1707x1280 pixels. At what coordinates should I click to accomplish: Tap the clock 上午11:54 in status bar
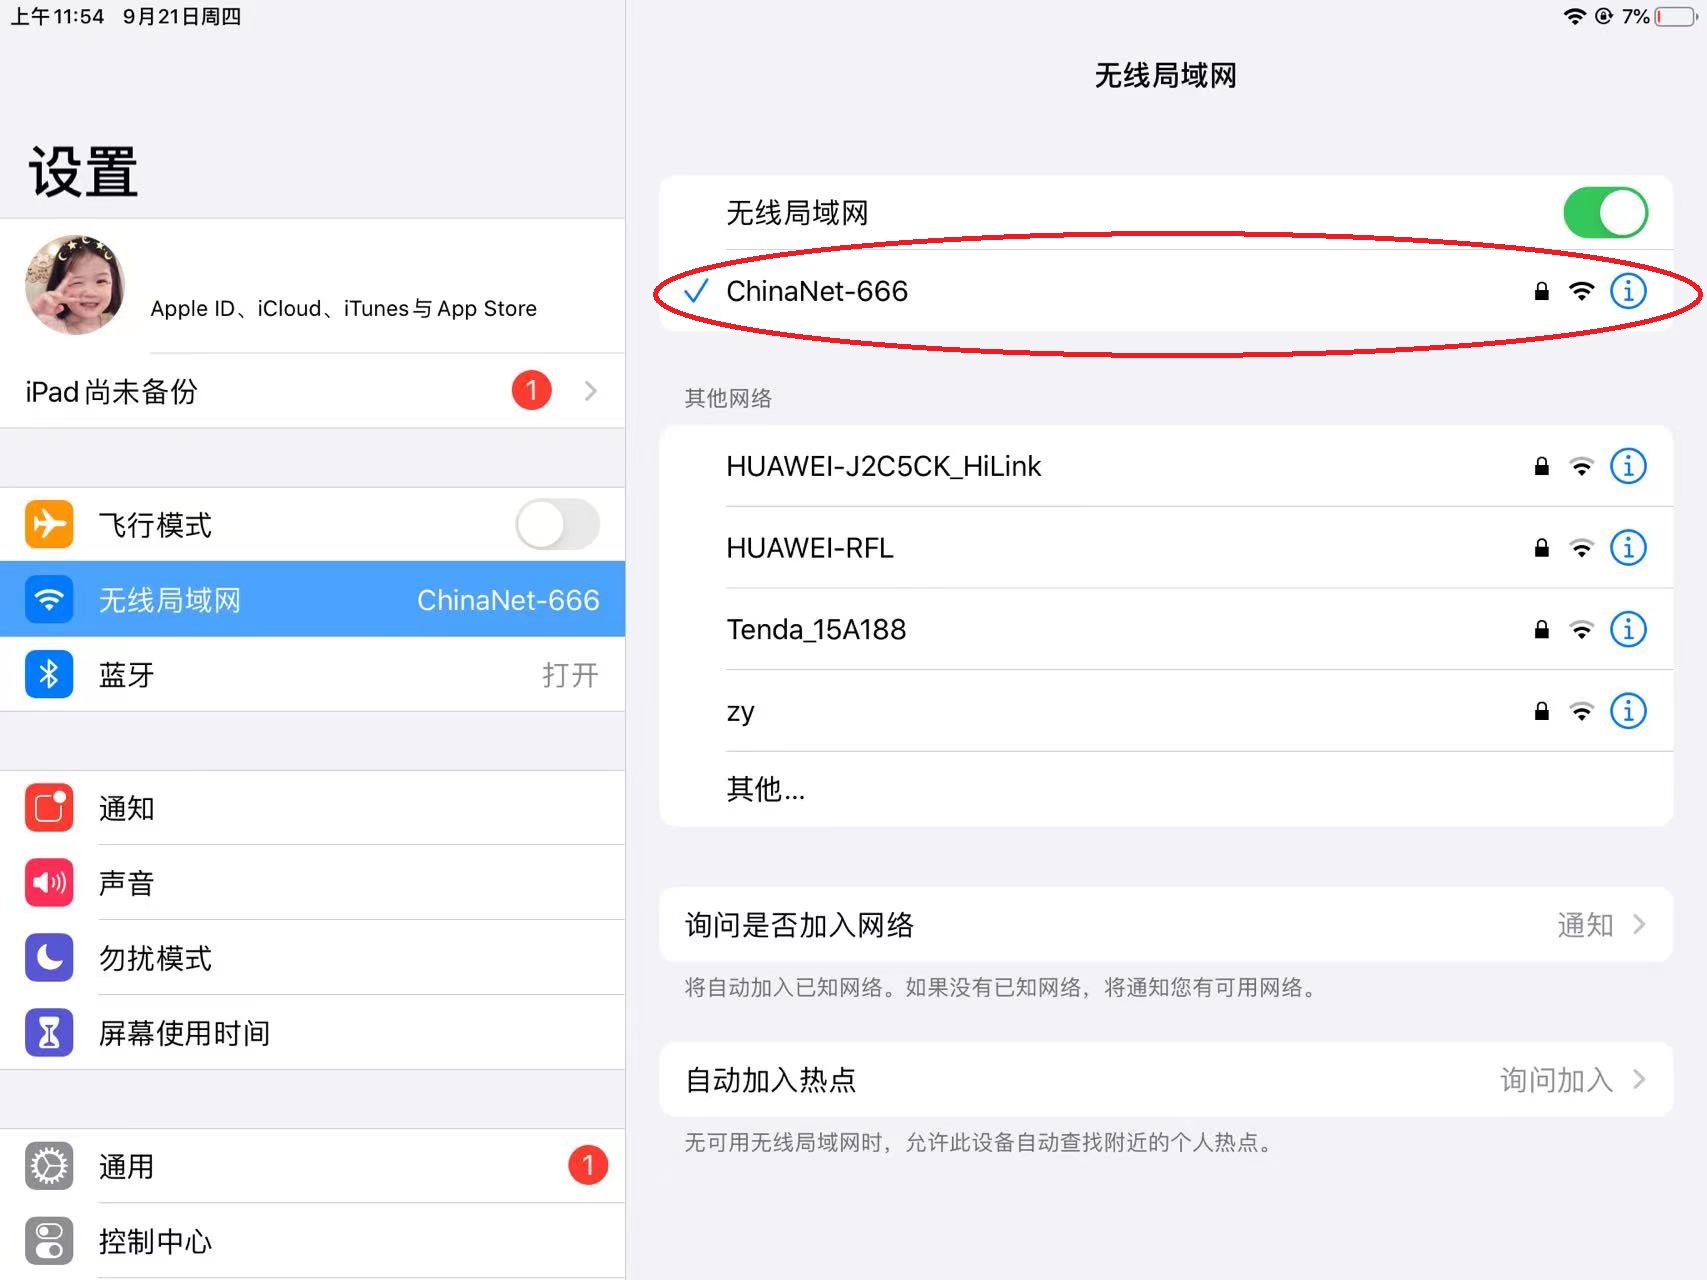57,16
